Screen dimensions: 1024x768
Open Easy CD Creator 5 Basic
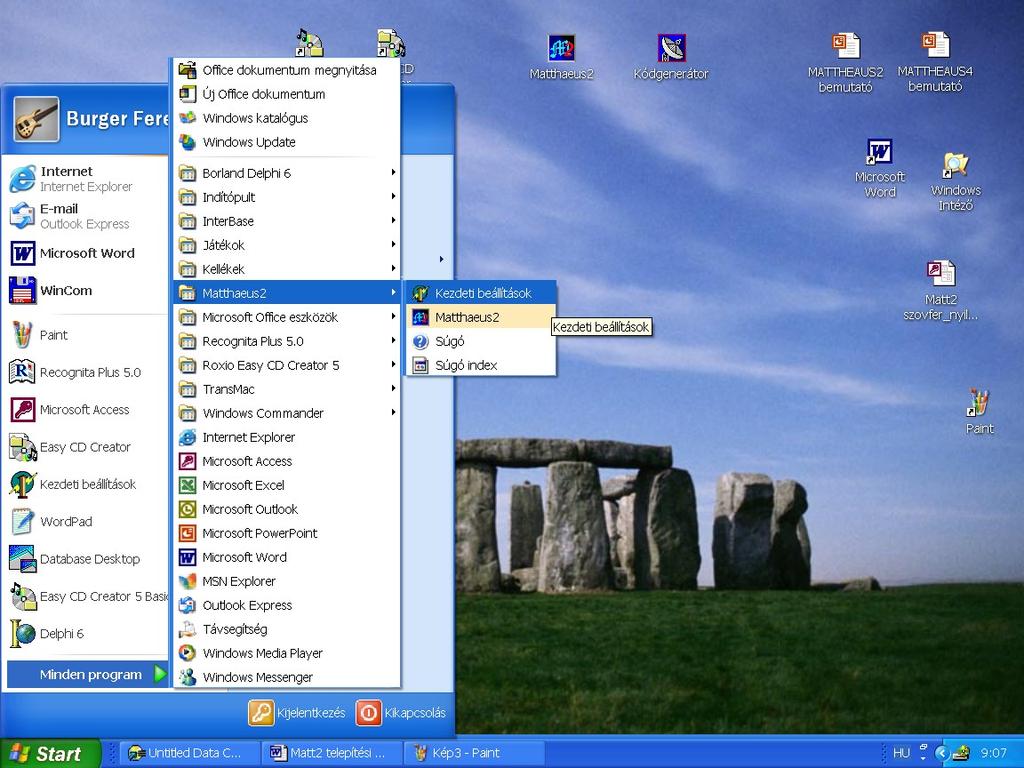click(x=86, y=596)
